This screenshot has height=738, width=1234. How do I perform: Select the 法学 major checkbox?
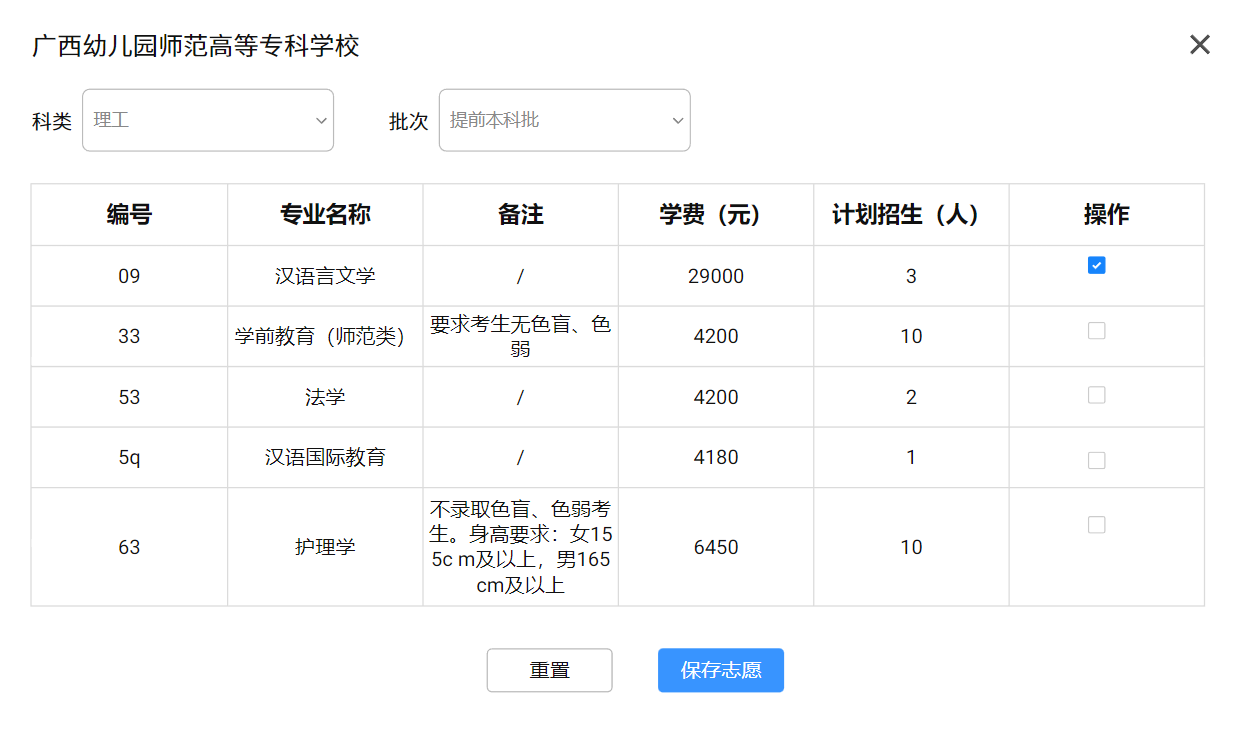[1096, 395]
